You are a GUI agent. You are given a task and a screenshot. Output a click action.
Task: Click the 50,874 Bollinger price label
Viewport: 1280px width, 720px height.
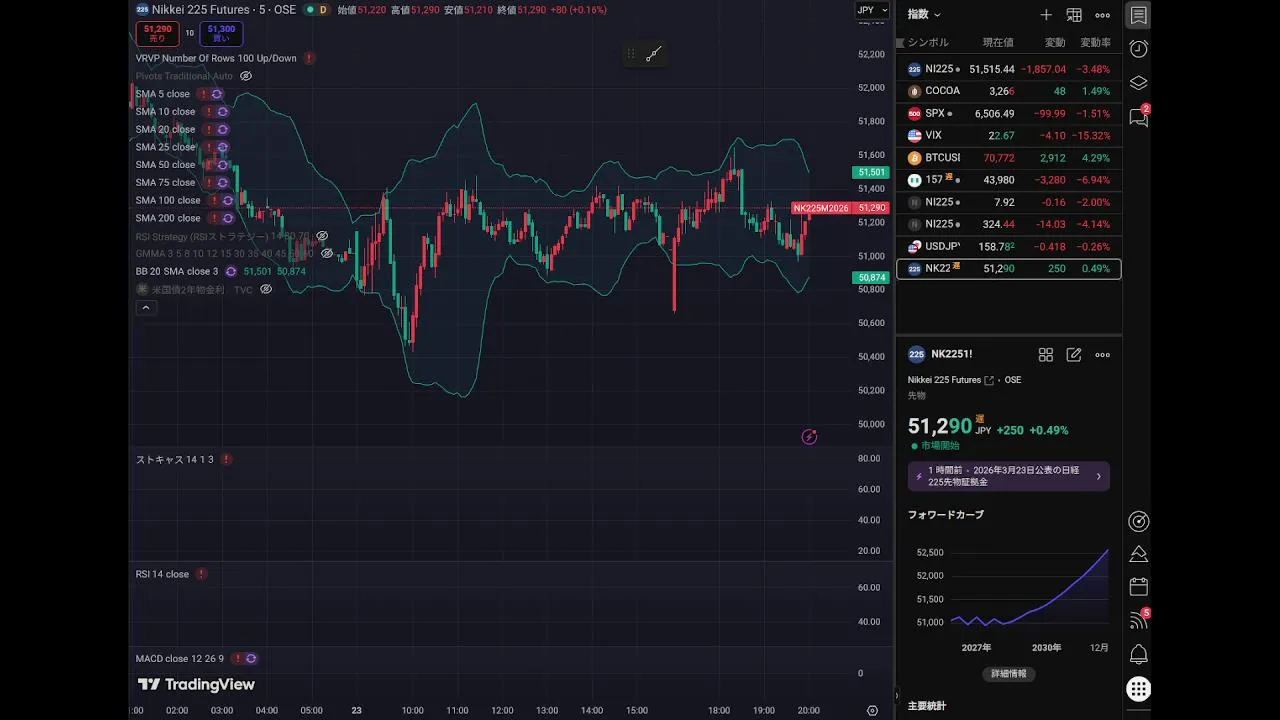[x=870, y=278]
